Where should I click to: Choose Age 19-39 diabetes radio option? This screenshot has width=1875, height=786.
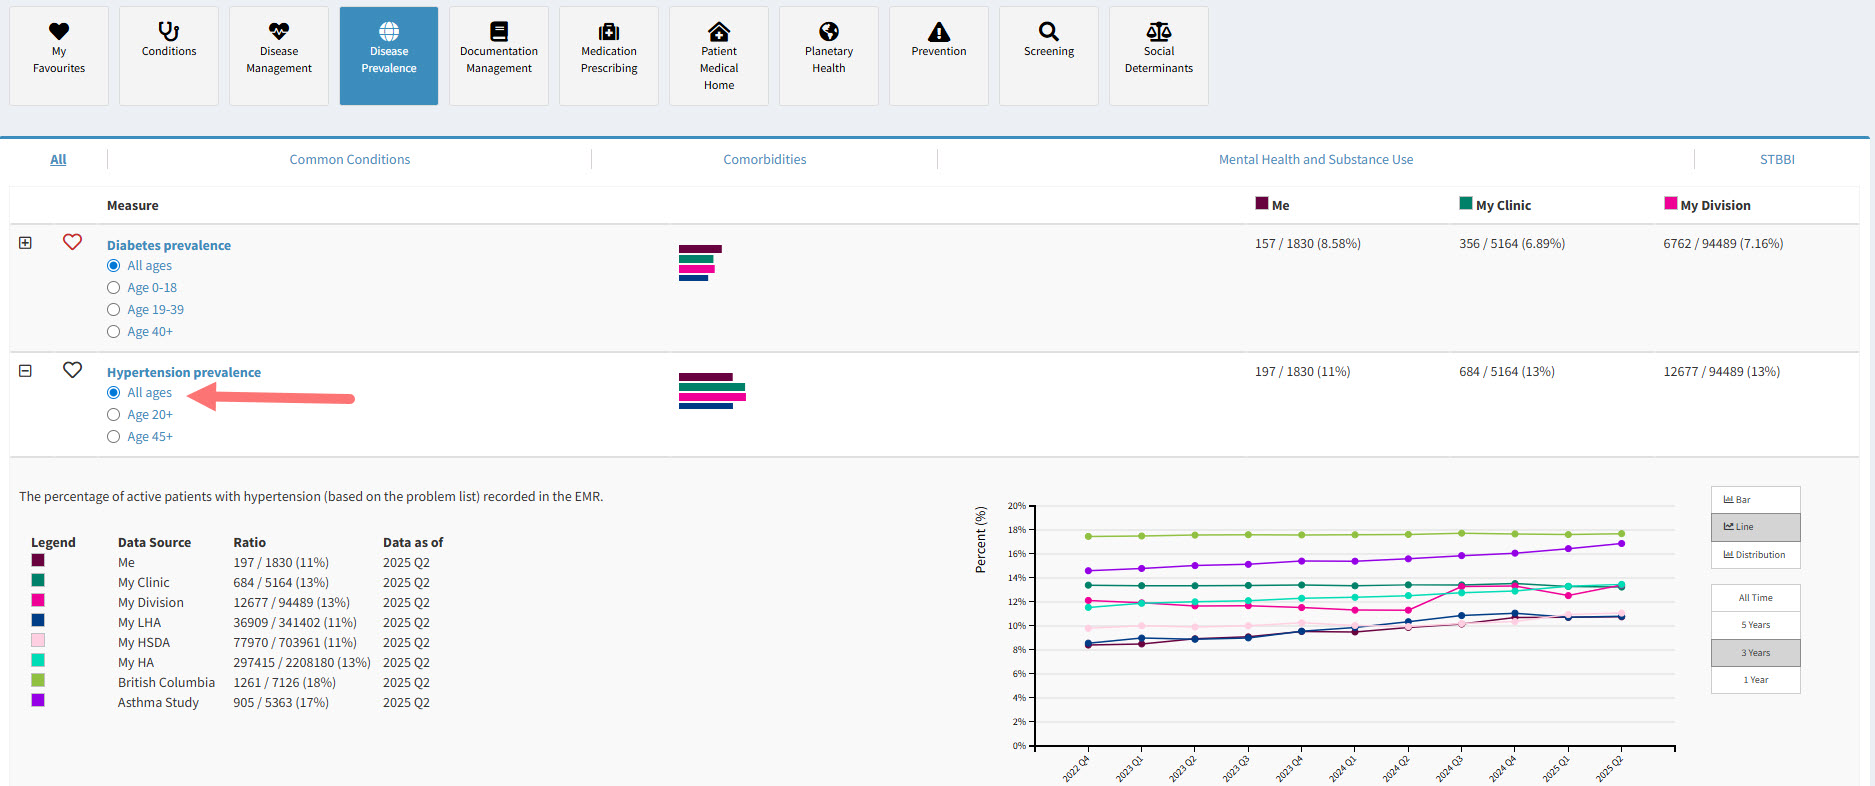point(114,310)
